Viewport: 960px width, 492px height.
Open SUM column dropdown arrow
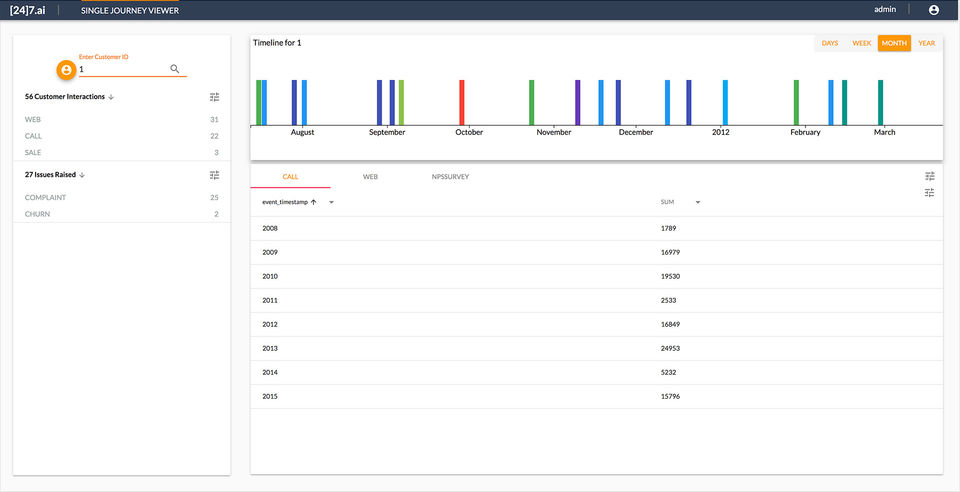coord(697,203)
